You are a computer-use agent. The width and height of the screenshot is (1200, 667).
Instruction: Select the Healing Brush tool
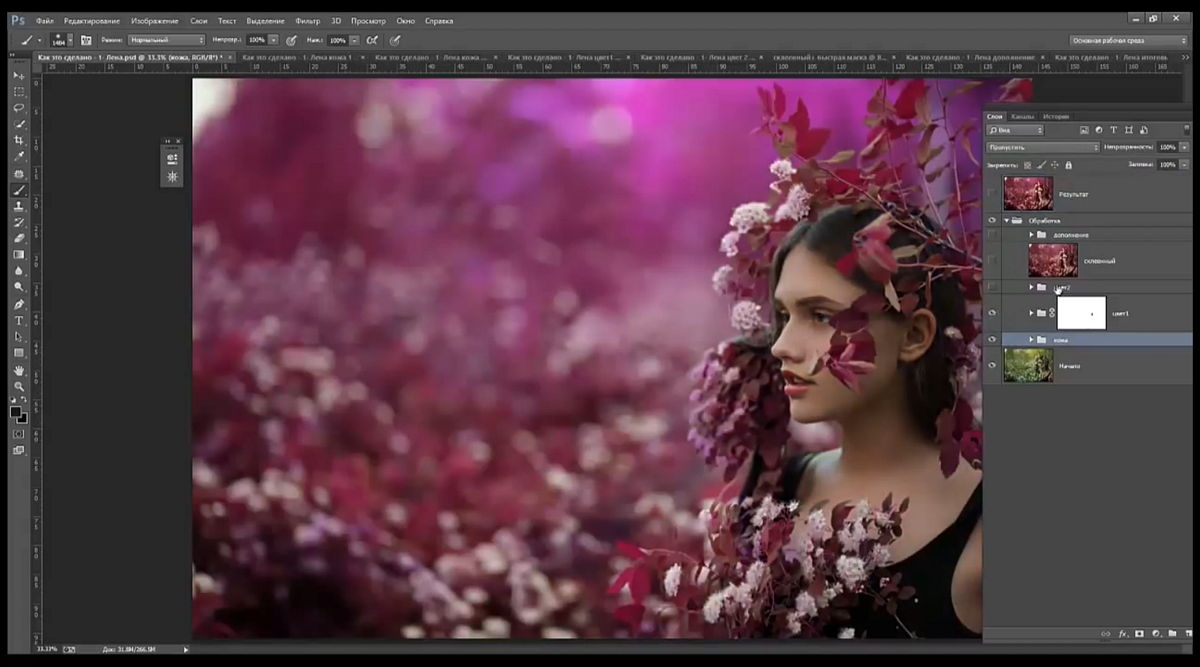pos(18,173)
